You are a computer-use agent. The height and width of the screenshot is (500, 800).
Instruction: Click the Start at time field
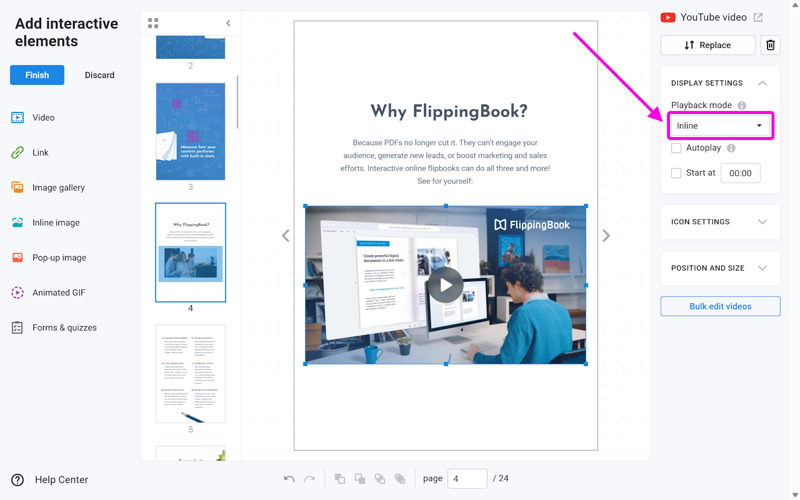(x=740, y=173)
